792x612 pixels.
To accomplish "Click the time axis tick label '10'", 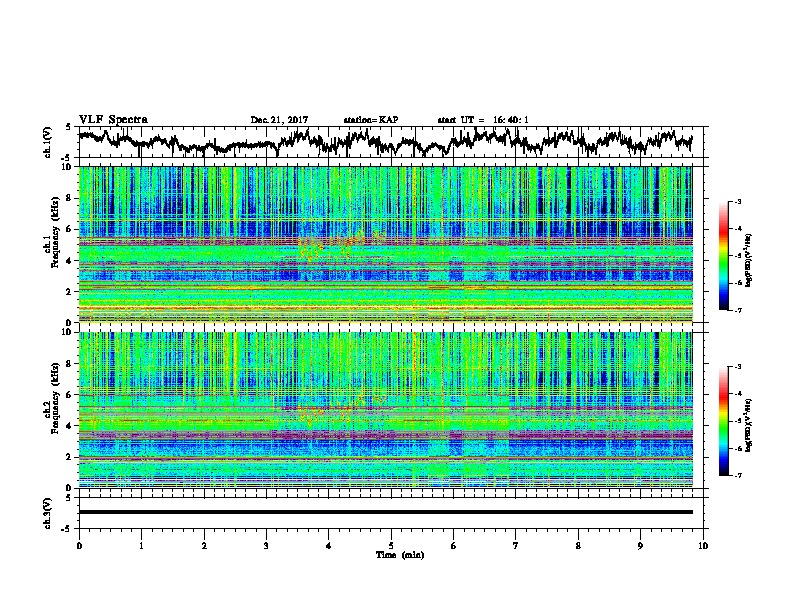I will pos(703,546).
